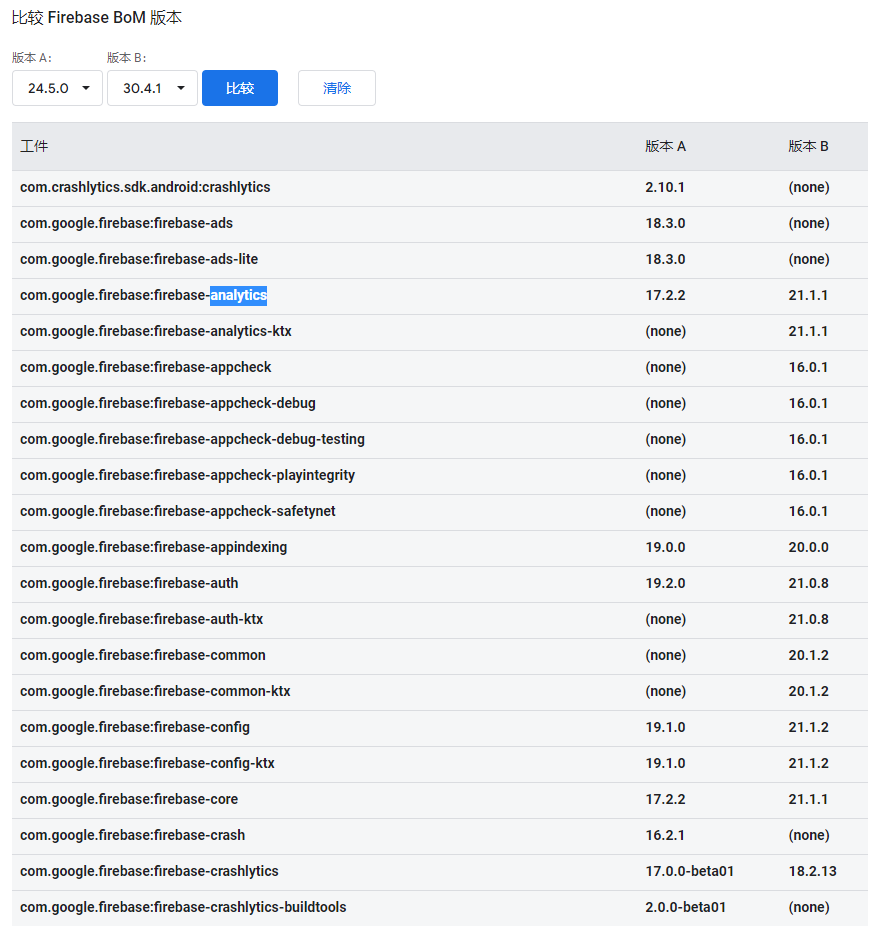Image resolution: width=882 pixels, height=926 pixels.
Task: Click version A value 16.2.1 for firebase-crash
Action: coord(665,836)
